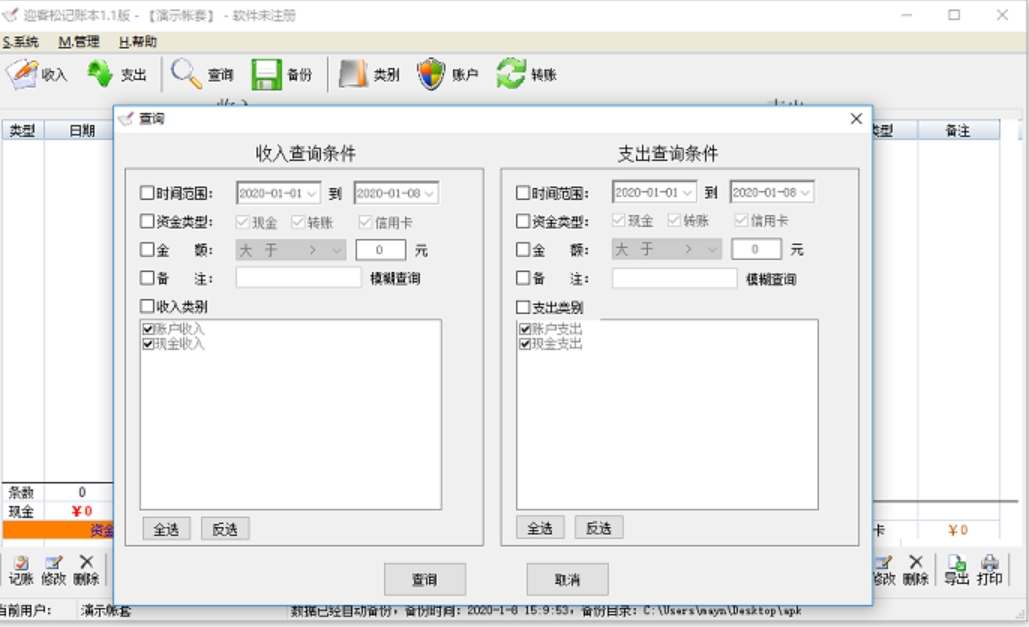Enable income 金额 checkbox
The image size is (1029, 627).
click(147, 249)
